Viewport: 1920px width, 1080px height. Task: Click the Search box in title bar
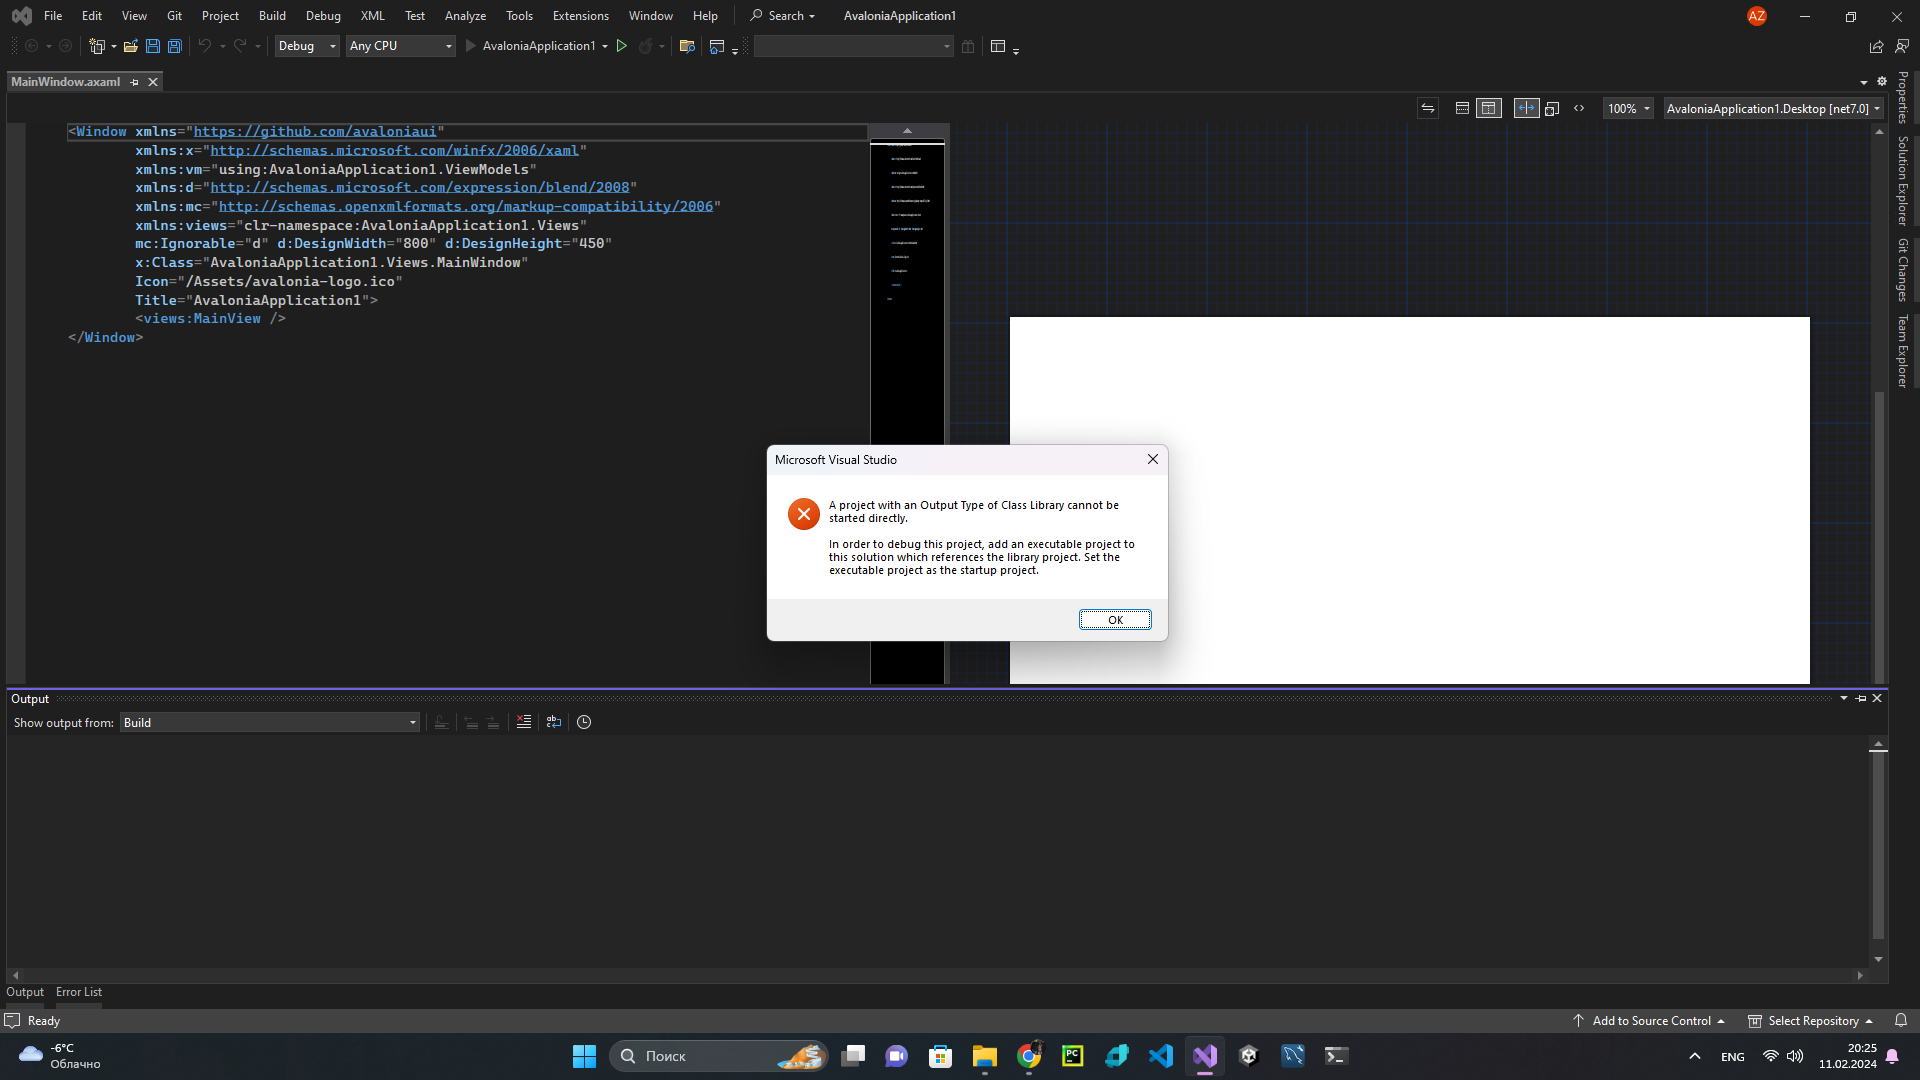click(x=783, y=16)
